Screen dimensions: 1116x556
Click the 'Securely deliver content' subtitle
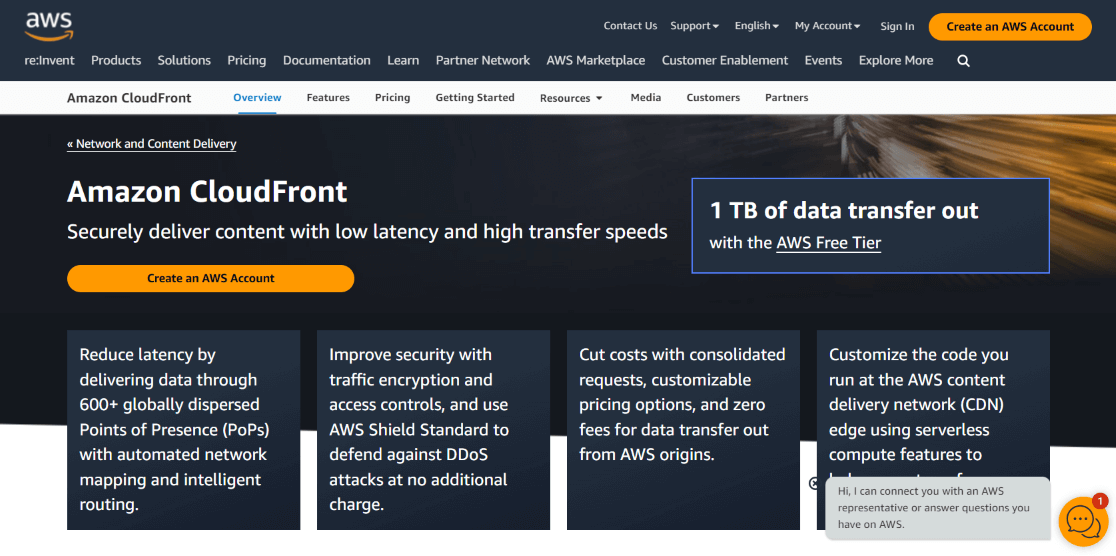367,232
